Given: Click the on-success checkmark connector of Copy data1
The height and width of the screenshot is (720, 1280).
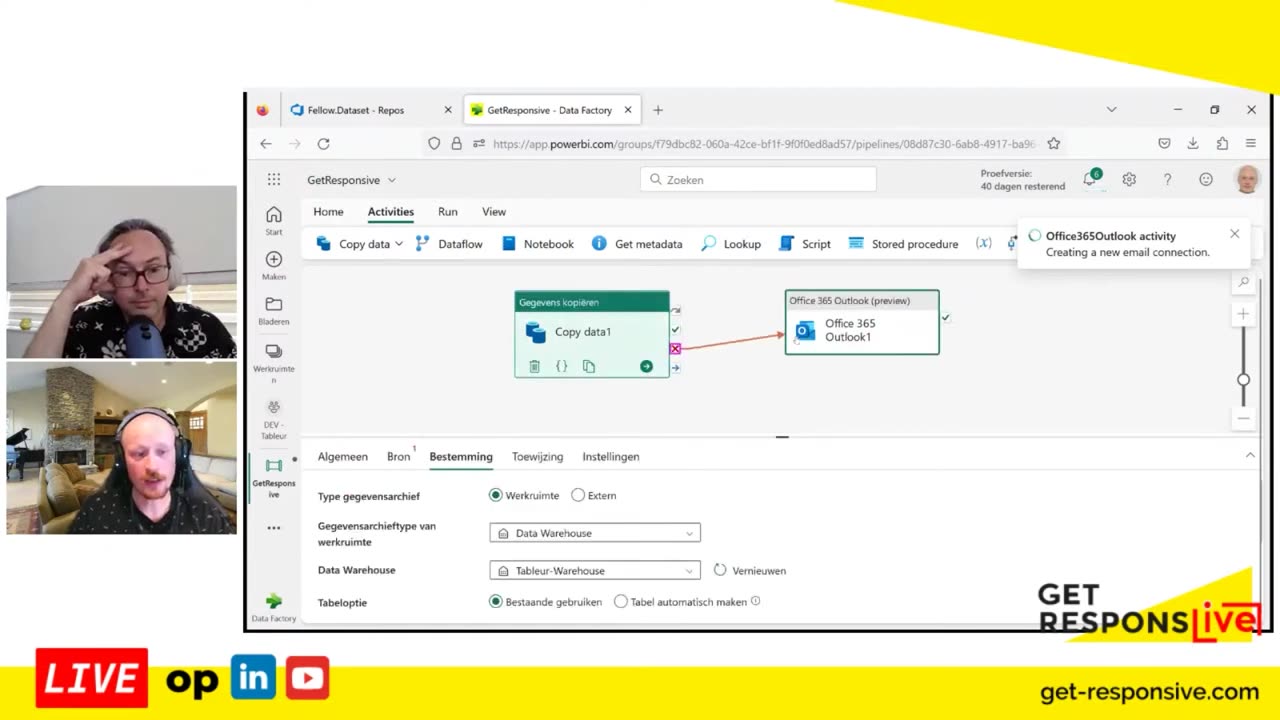Looking at the screenshot, I should [x=676, y=329].
